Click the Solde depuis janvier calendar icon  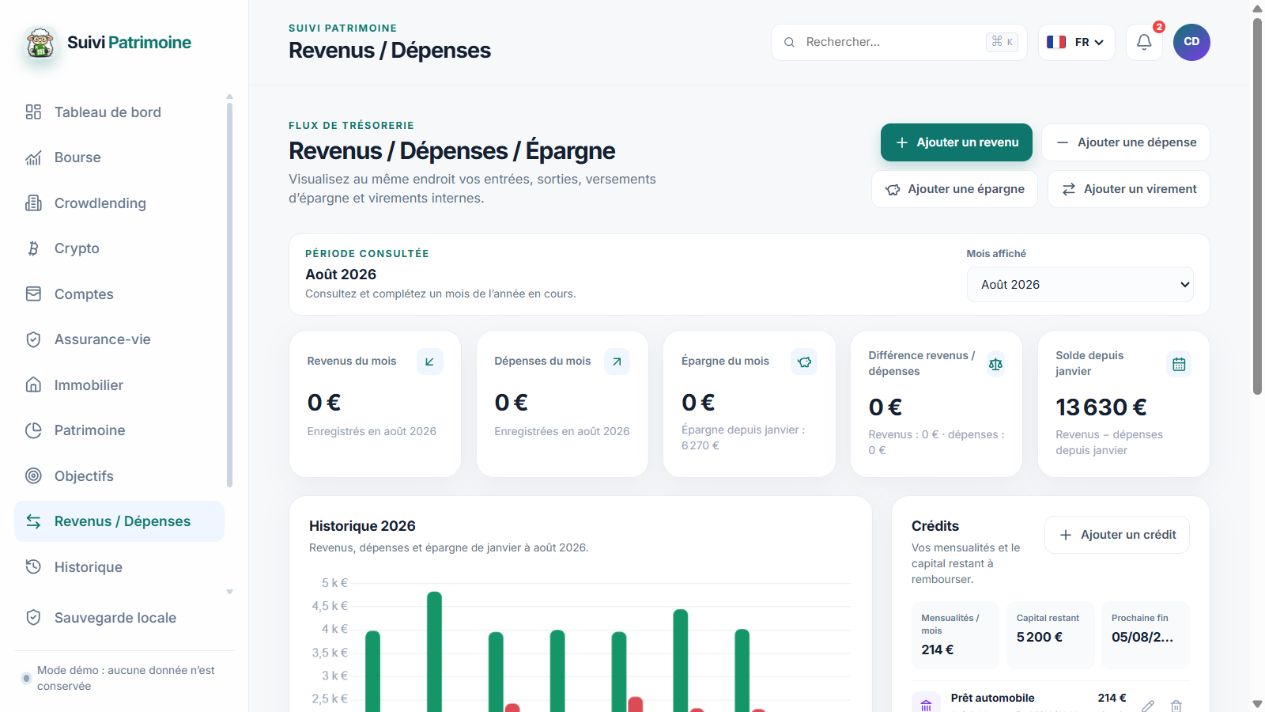tap(1179, 364)
